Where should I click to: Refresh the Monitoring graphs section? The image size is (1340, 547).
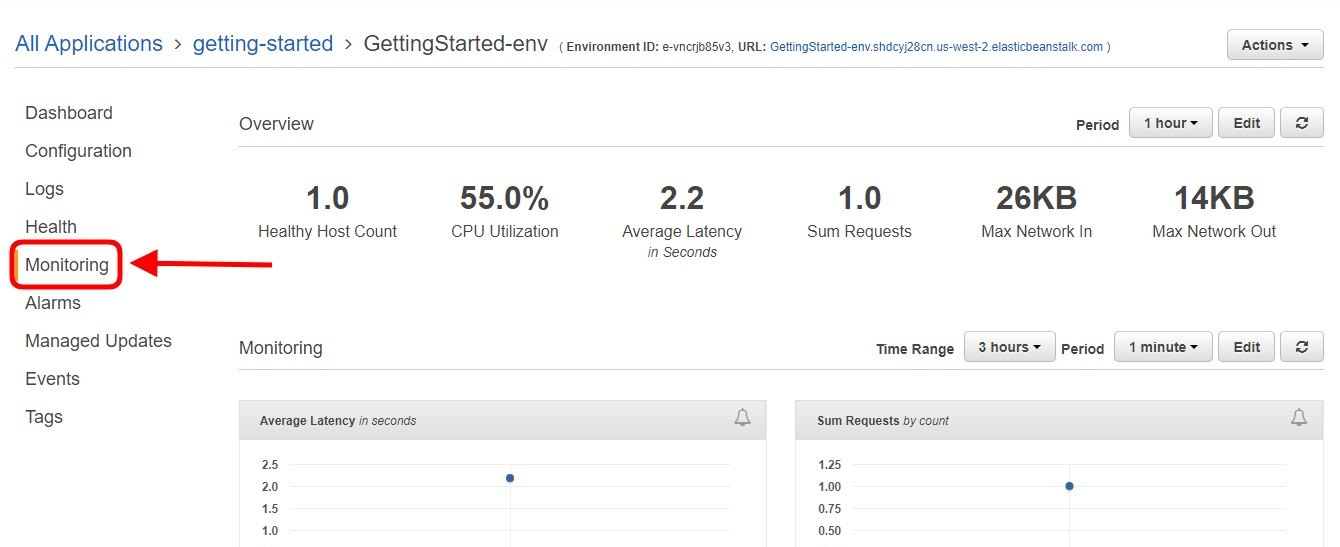1302,347
